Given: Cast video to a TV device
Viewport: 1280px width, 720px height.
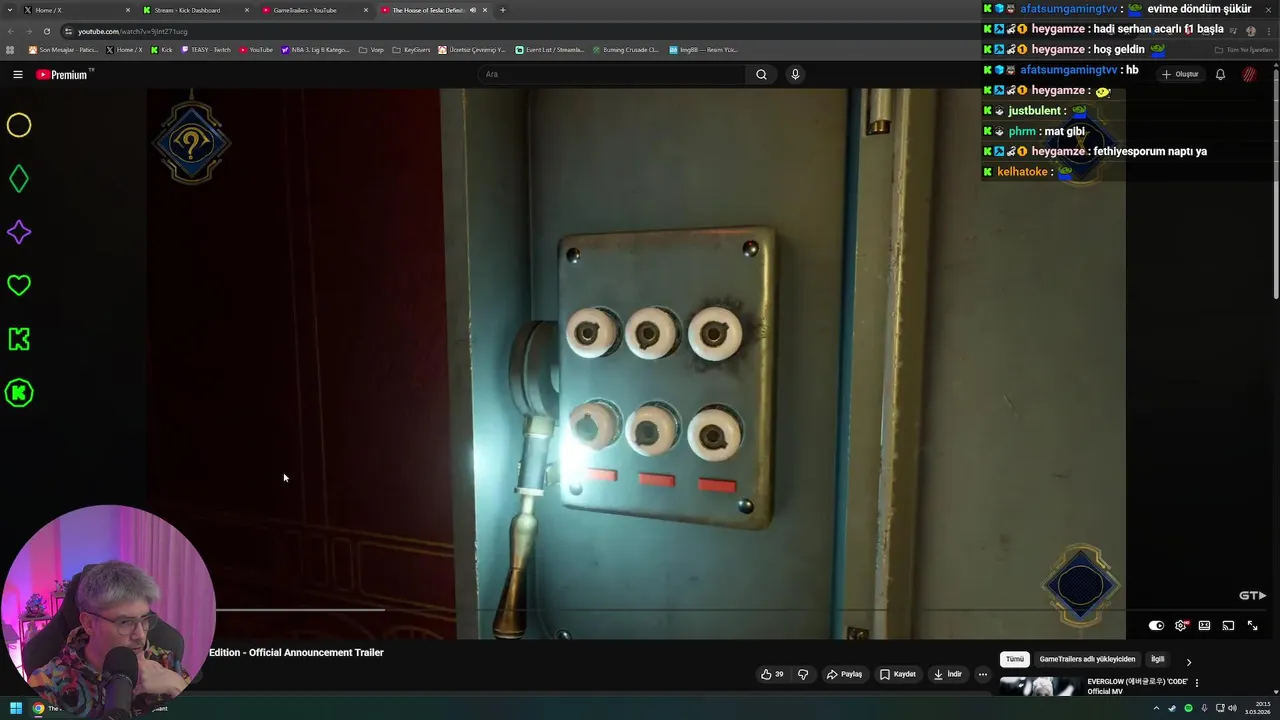Looking at the screenshot, I should 1228,625.
